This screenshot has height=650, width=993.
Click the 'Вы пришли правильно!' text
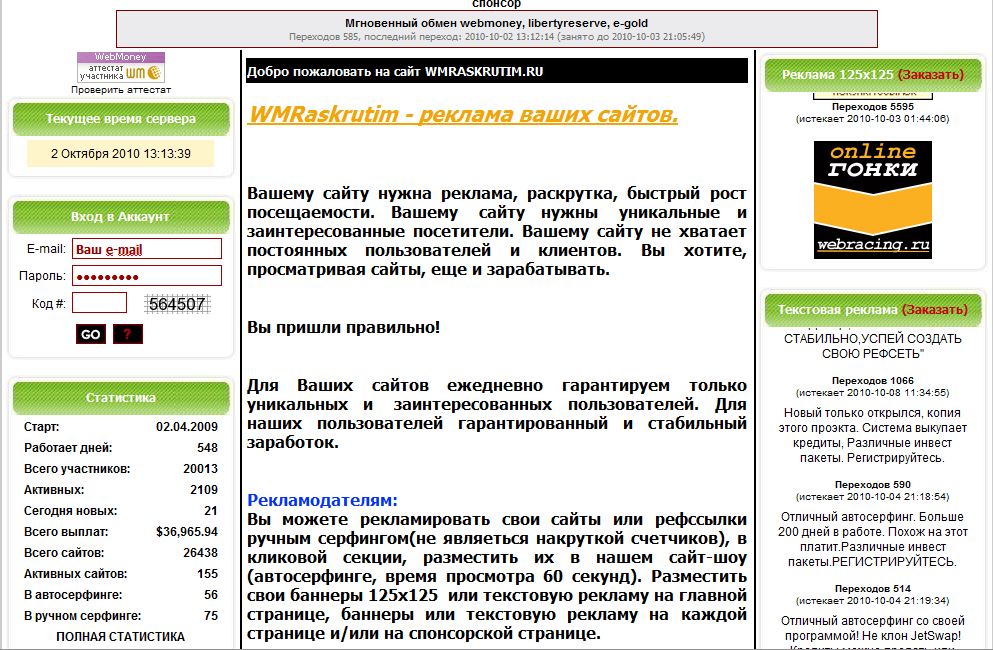coord(343,328)
